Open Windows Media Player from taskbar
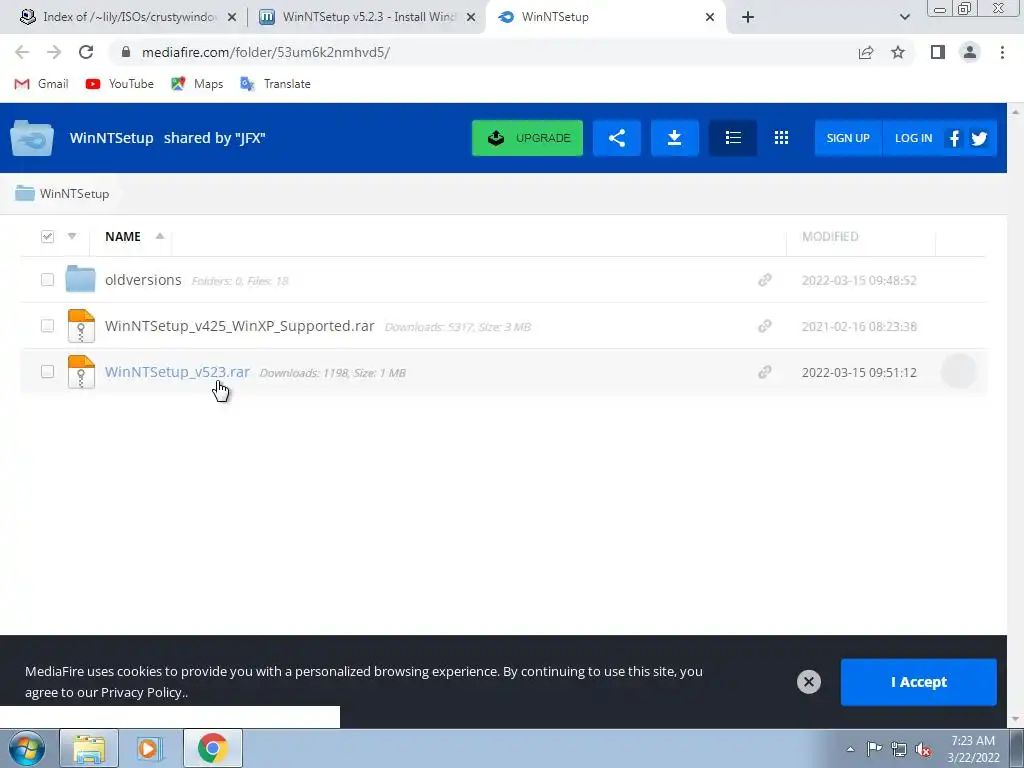Screen dimensions: 1024x768 150,748
